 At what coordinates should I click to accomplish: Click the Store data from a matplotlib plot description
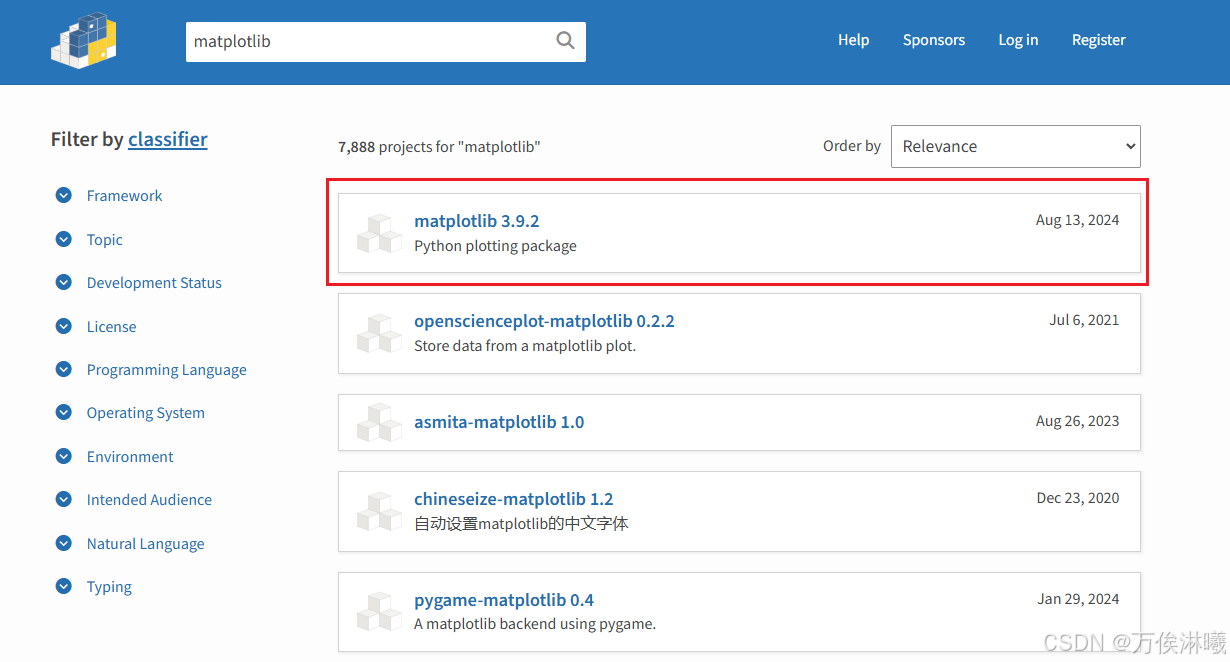click(525, 346)
